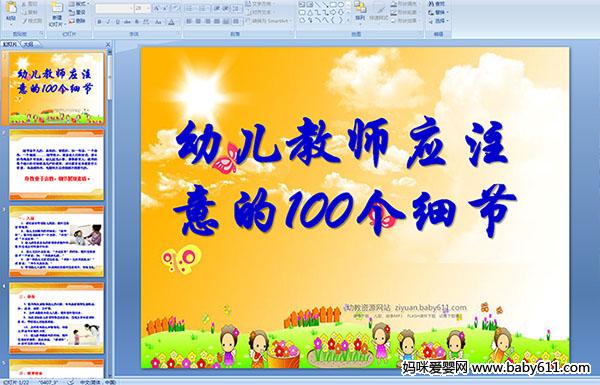Toggle text Shadow formatting
This screenshot has height=385, width=600.
click(x=137, y=22)
